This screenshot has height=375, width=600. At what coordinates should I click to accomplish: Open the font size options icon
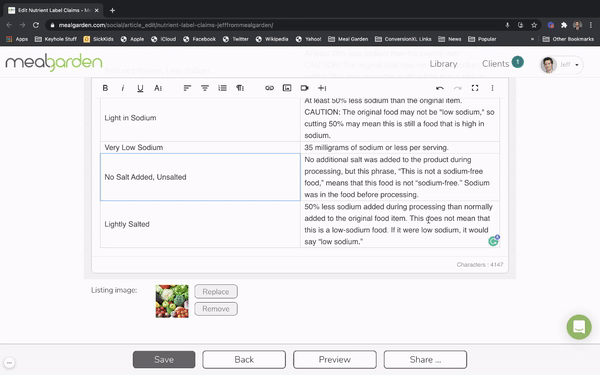click(158, 88)
